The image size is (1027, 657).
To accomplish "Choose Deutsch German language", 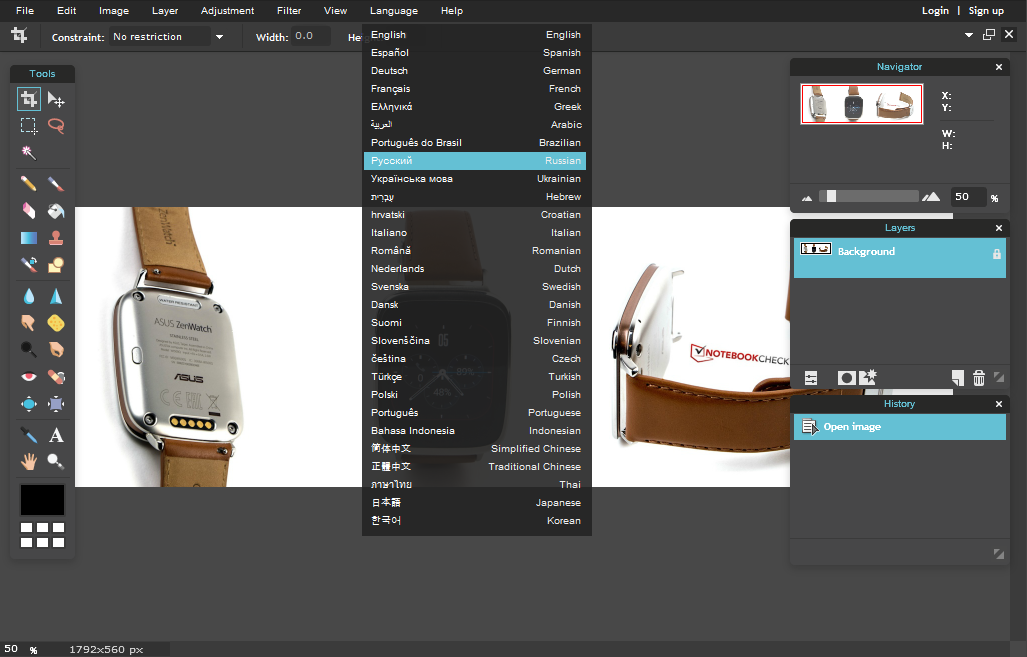I will point(475,71).
